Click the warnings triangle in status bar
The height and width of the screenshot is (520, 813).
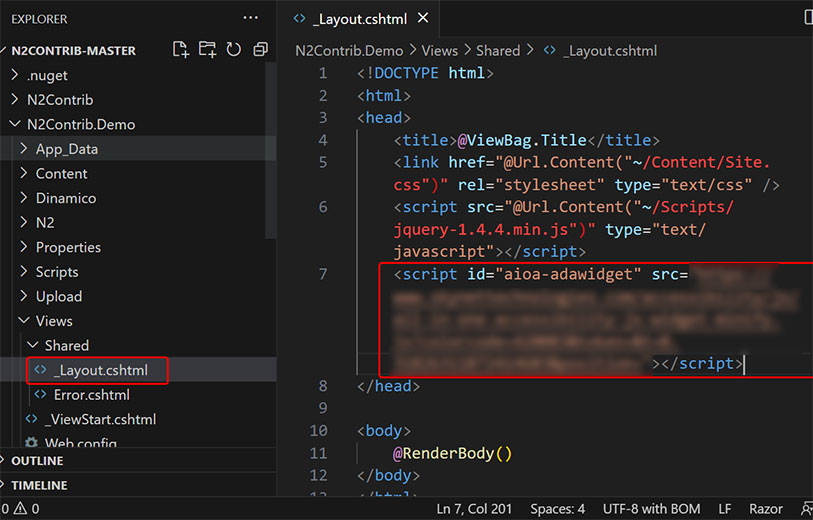[x=20, y=509]
